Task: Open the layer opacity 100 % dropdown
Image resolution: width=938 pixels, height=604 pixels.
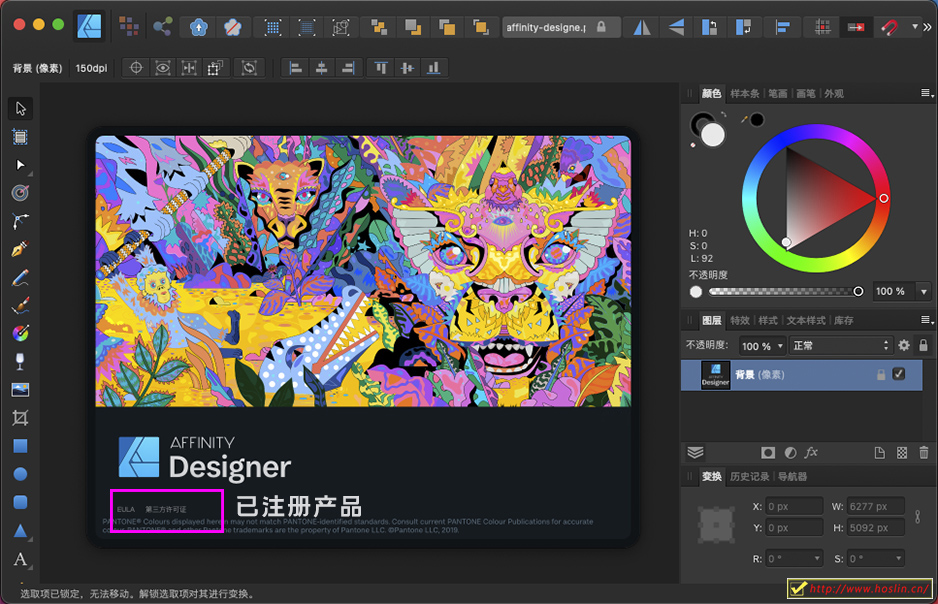Action: pos(763,345)
